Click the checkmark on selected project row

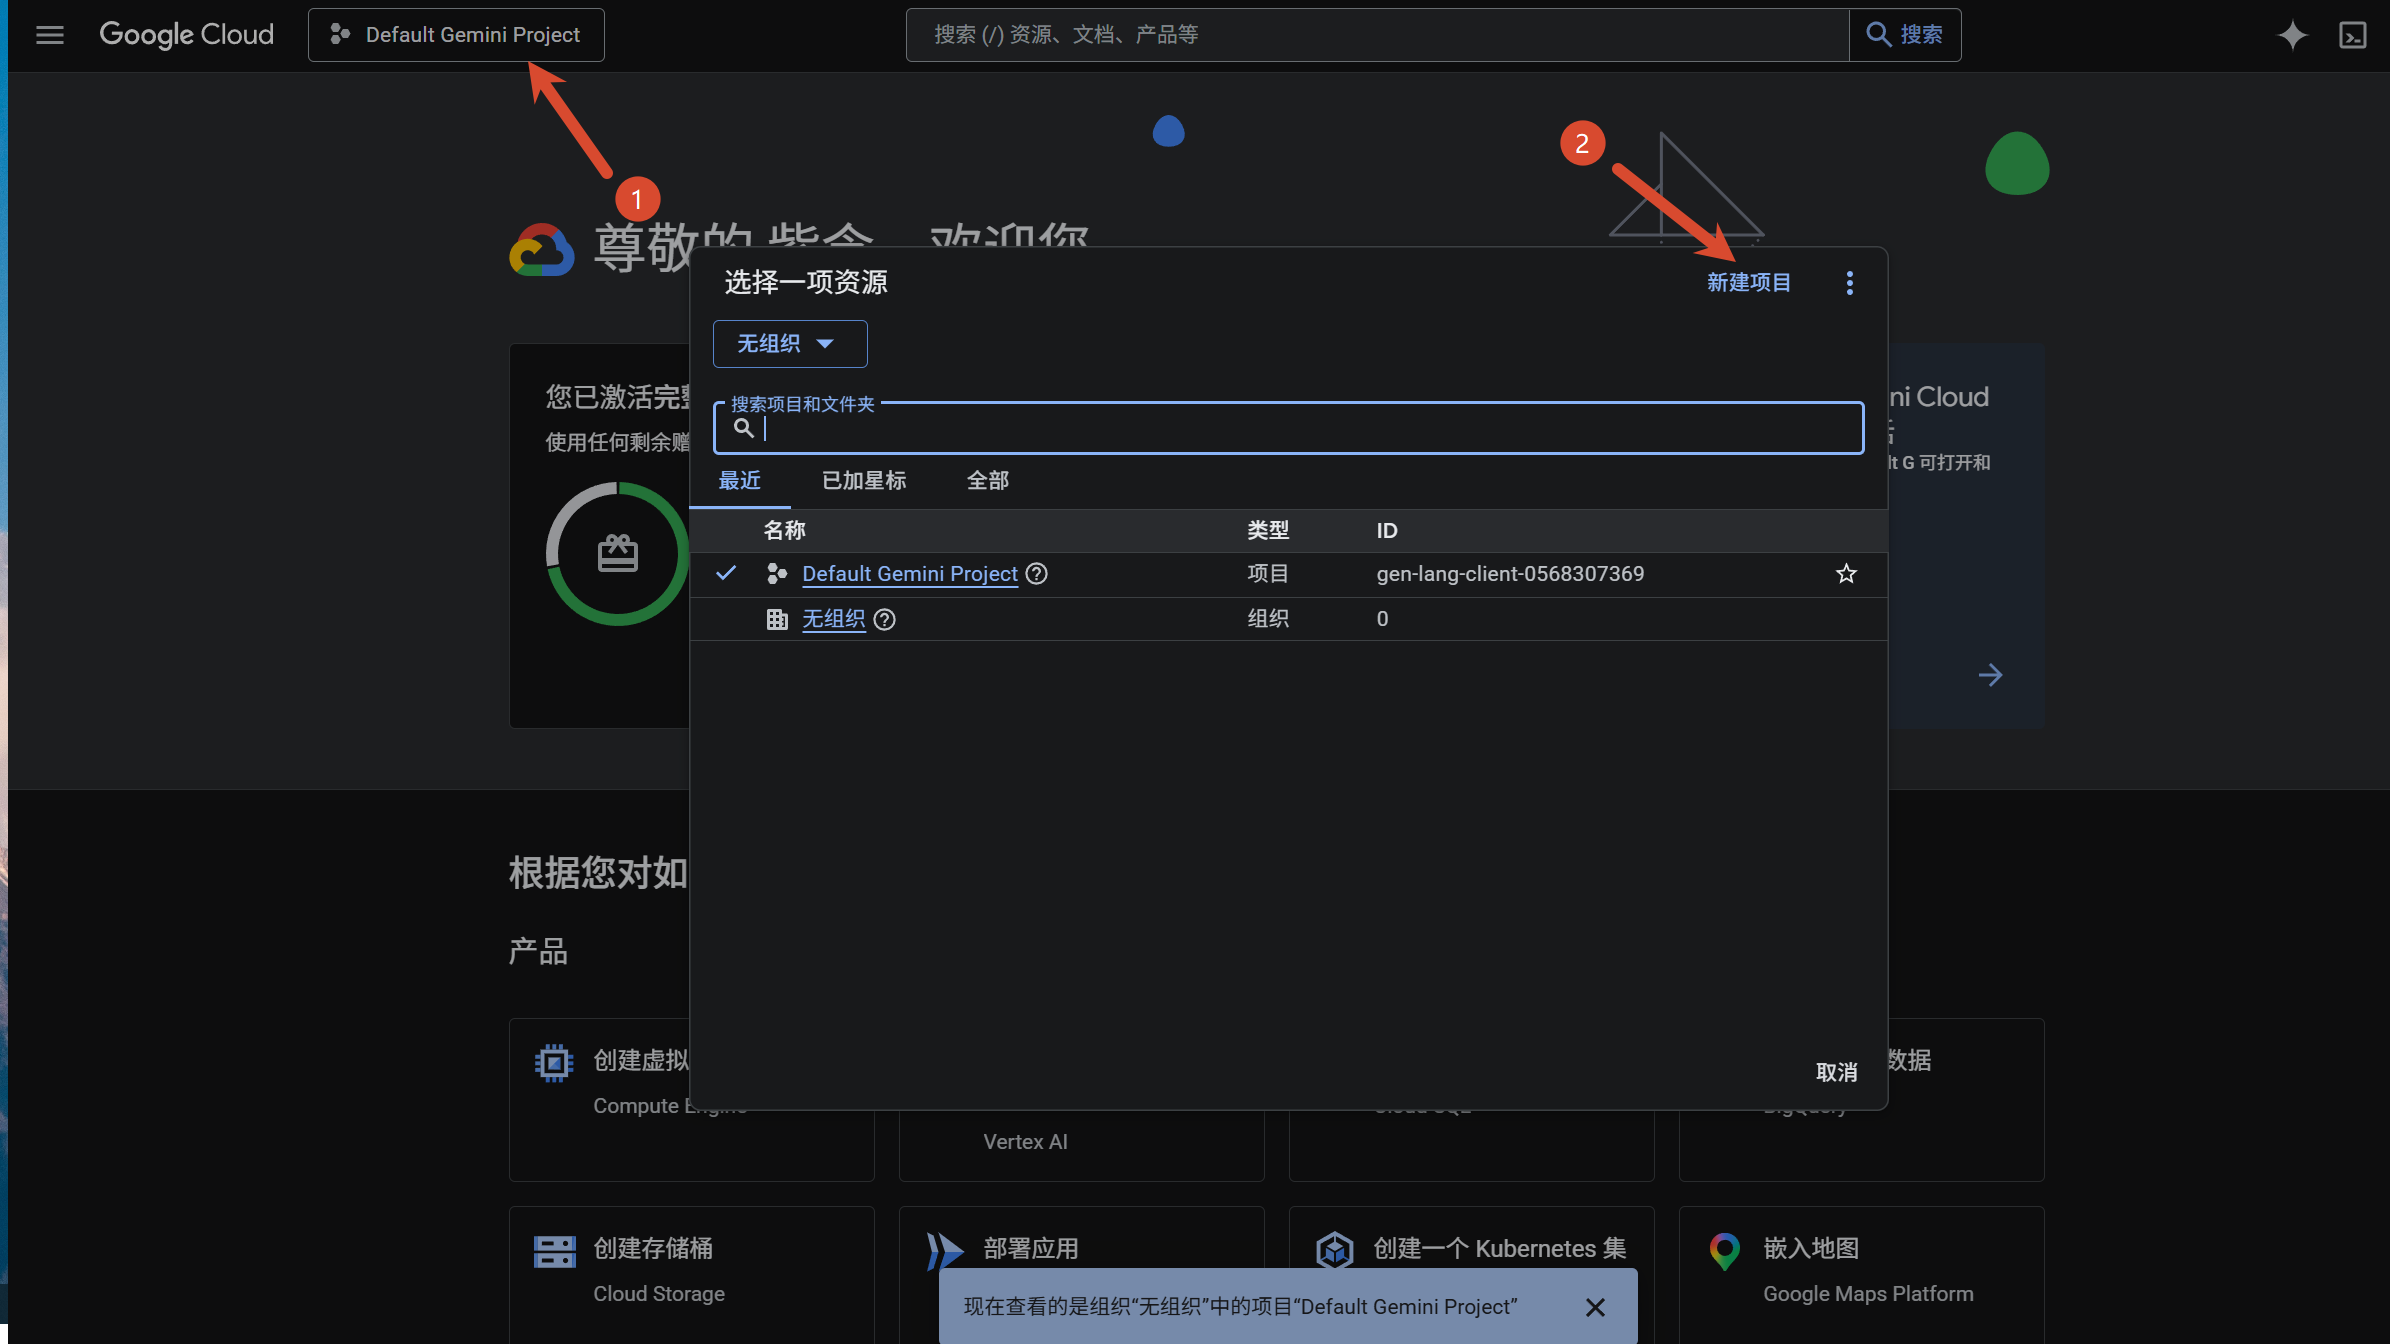pos(726,573)
